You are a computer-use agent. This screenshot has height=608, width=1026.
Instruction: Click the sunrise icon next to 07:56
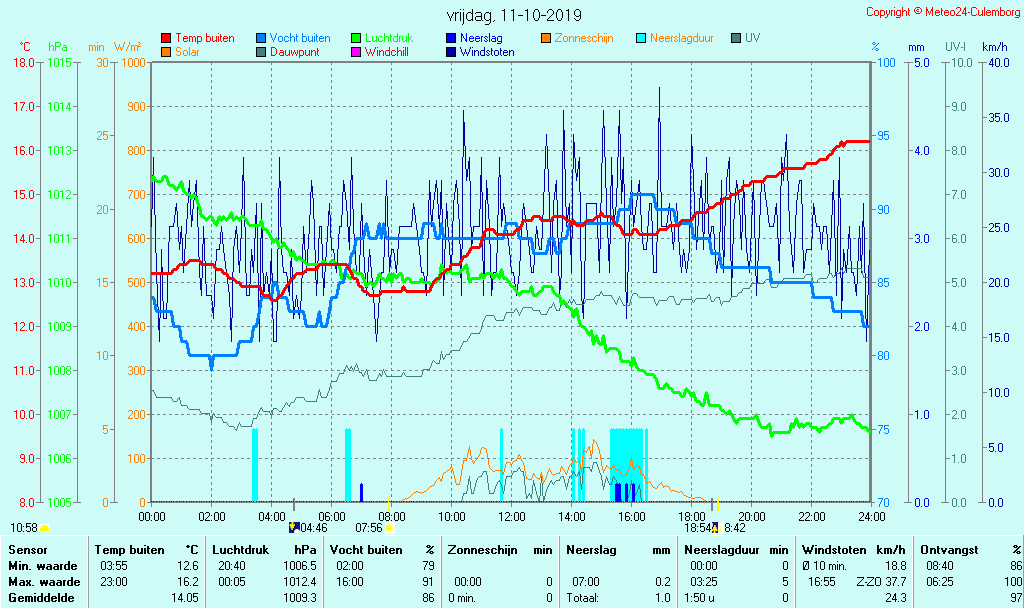(389, 527)
